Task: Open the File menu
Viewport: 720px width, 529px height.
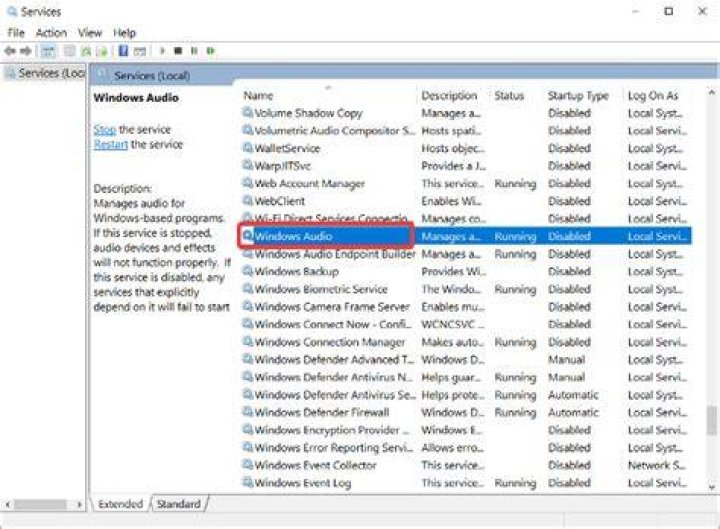Action: [x=16, y=33]
